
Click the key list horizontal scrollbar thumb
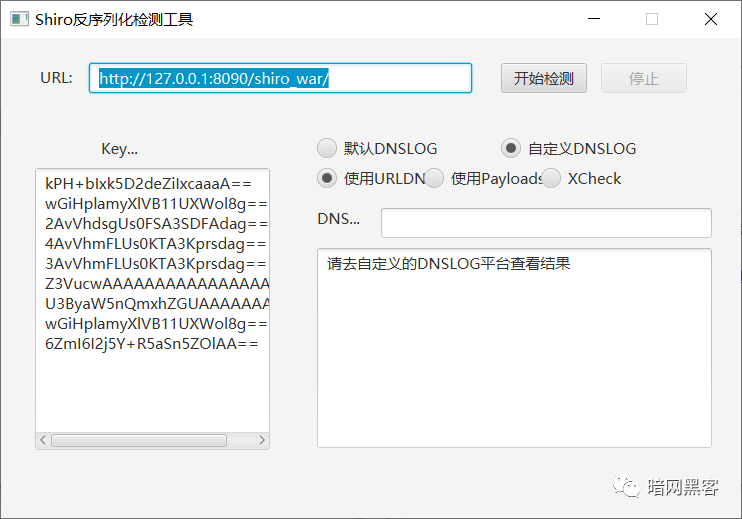[x=139, y=440]
